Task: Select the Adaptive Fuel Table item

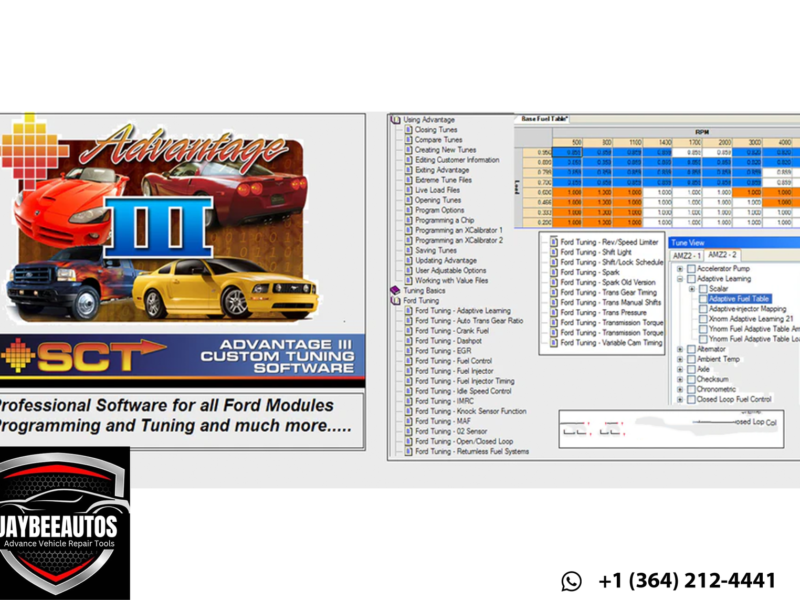Action: pos(738,299)
